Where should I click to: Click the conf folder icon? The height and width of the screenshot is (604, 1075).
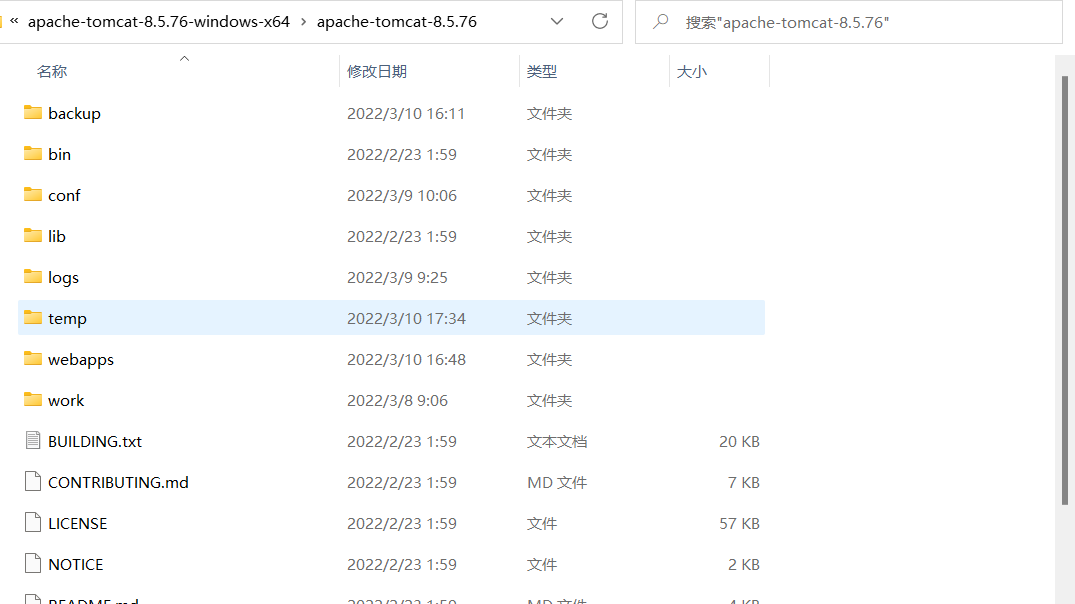[33, 195]
